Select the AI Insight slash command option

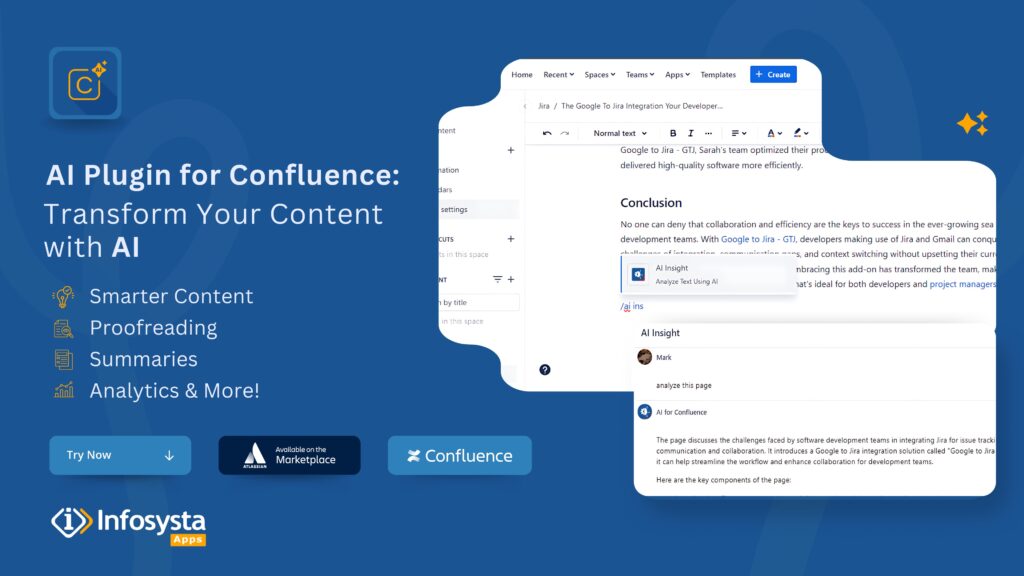[x=709, y=274]
